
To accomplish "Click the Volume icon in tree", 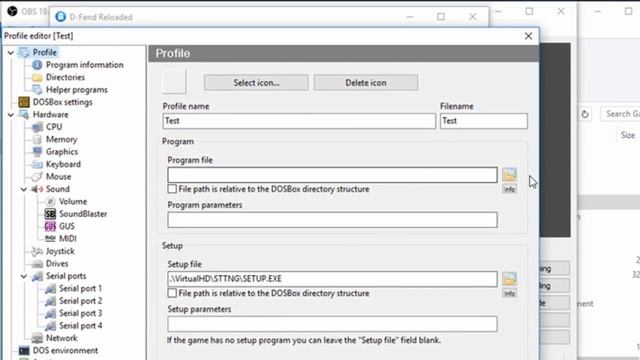I will click(x=50, y=201).
